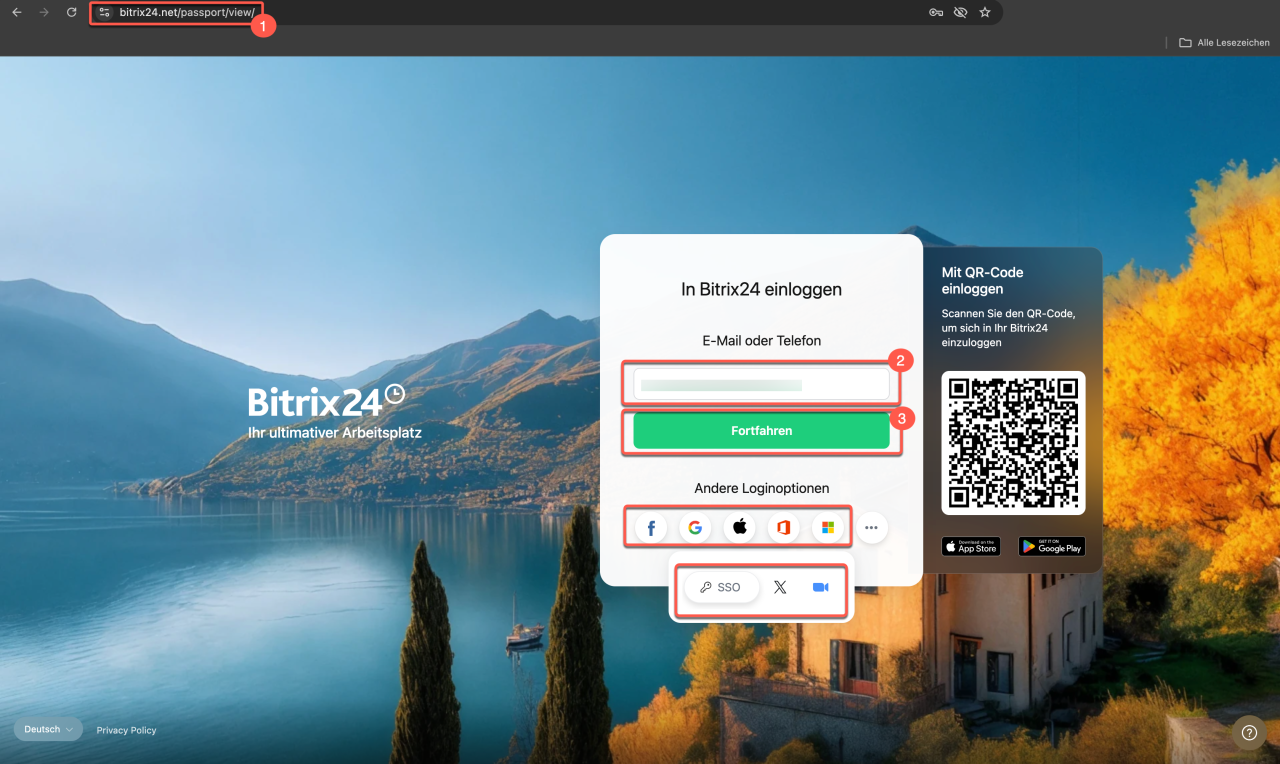Choose the SSO login option
The height and width of the screenshot is (764, 1280).
coord(721,587)
